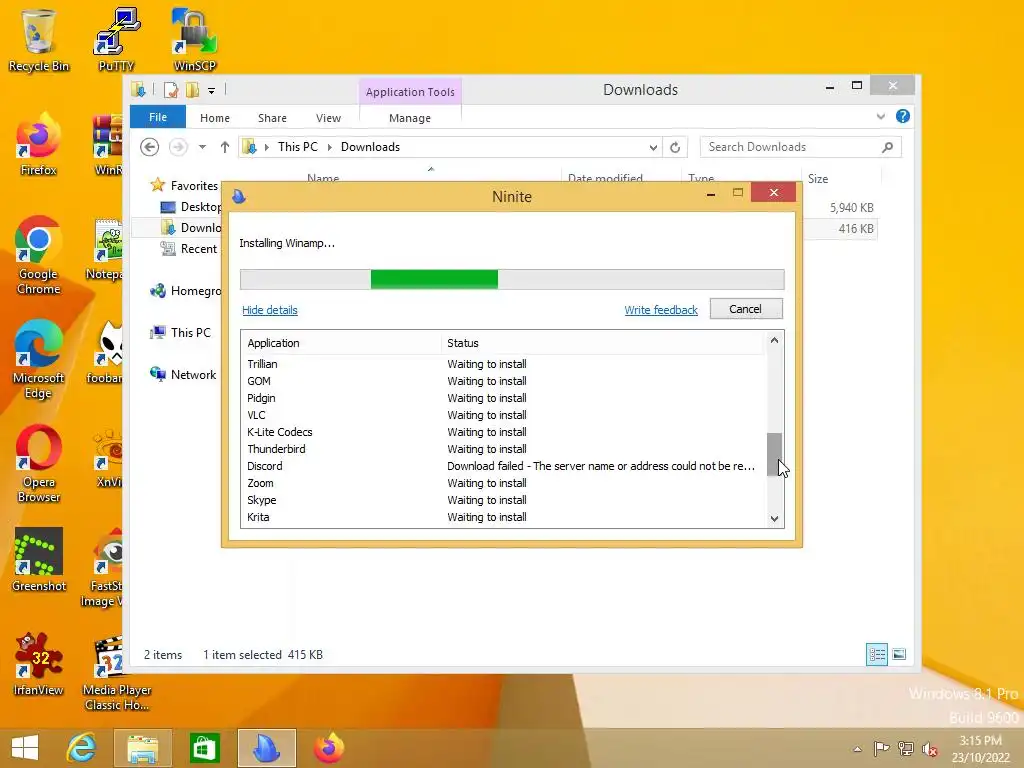Image resolution: width=1024 pixels, height=768 pixels.
Task: Open Opera Browser desktop shortcut
Action: pyautogui.click(x=39, y=464)
